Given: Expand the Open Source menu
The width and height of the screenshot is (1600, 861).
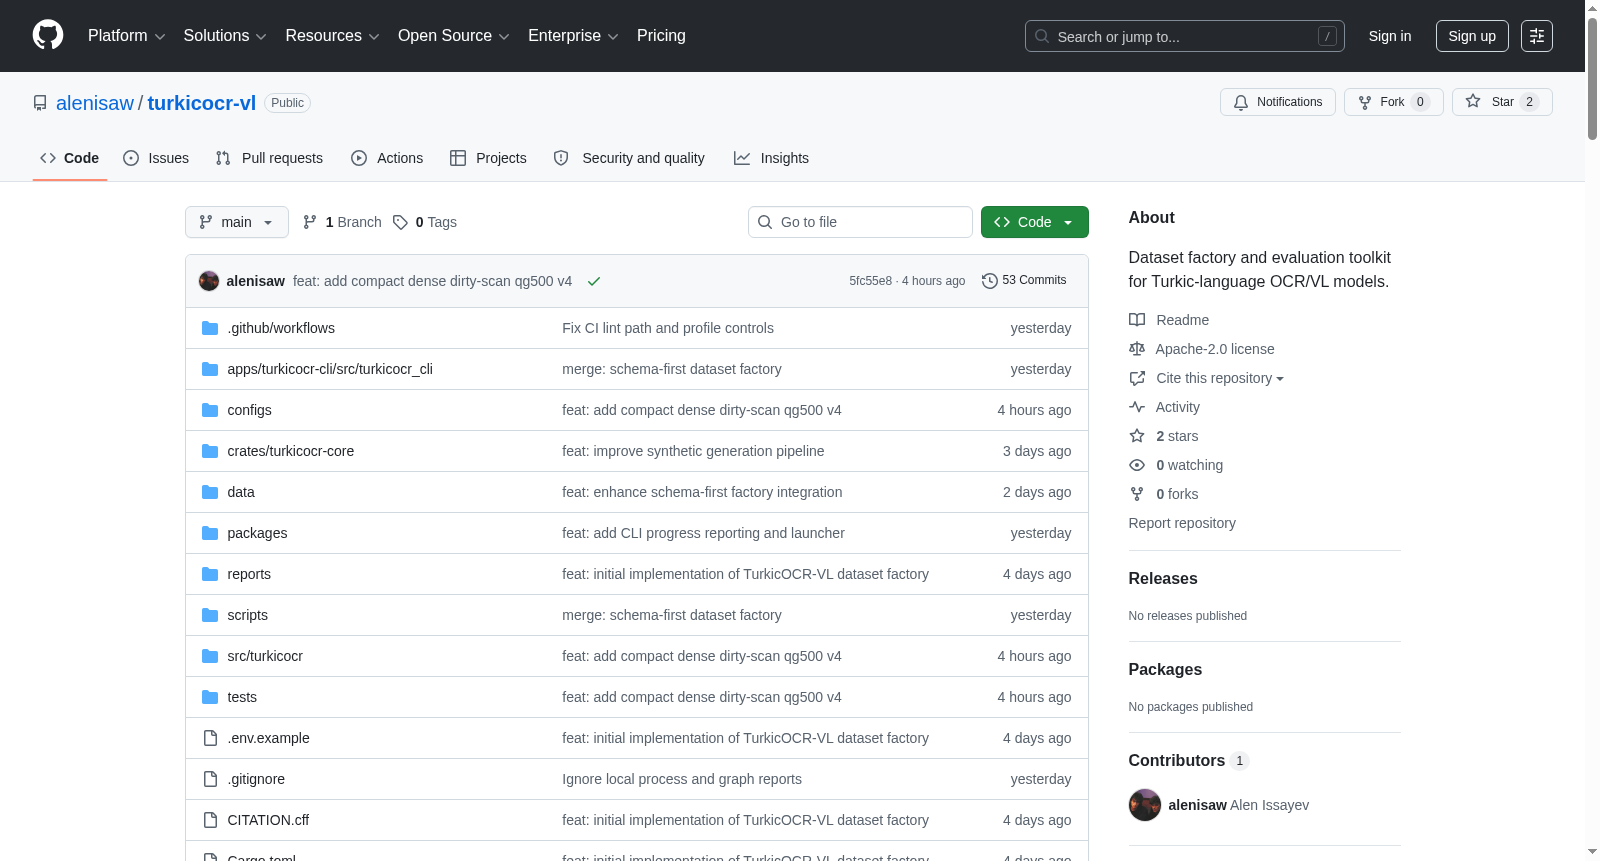Looking at the screenshot, I should tap(454, 36).
